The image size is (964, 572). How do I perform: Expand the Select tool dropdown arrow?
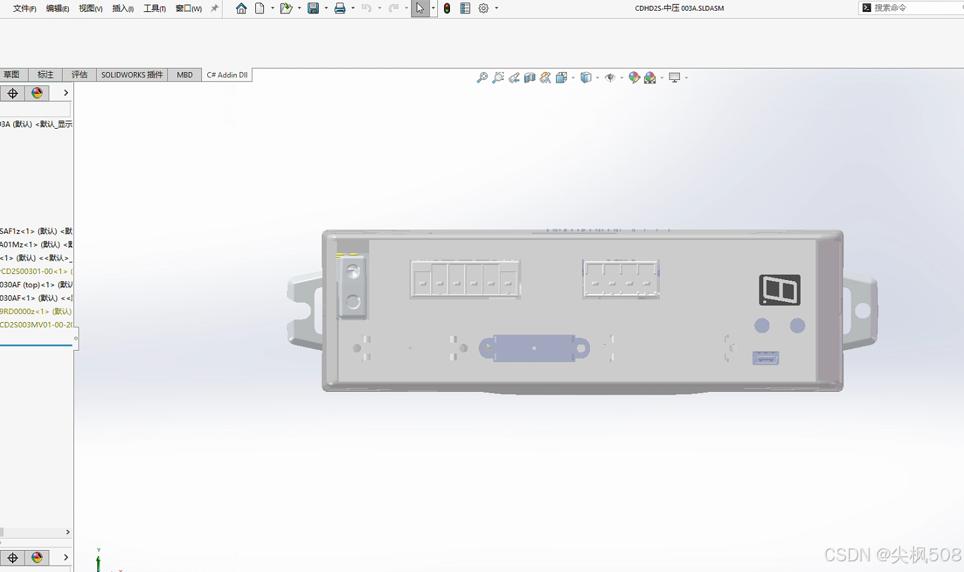pyautogui.click(x=433, y=8)
